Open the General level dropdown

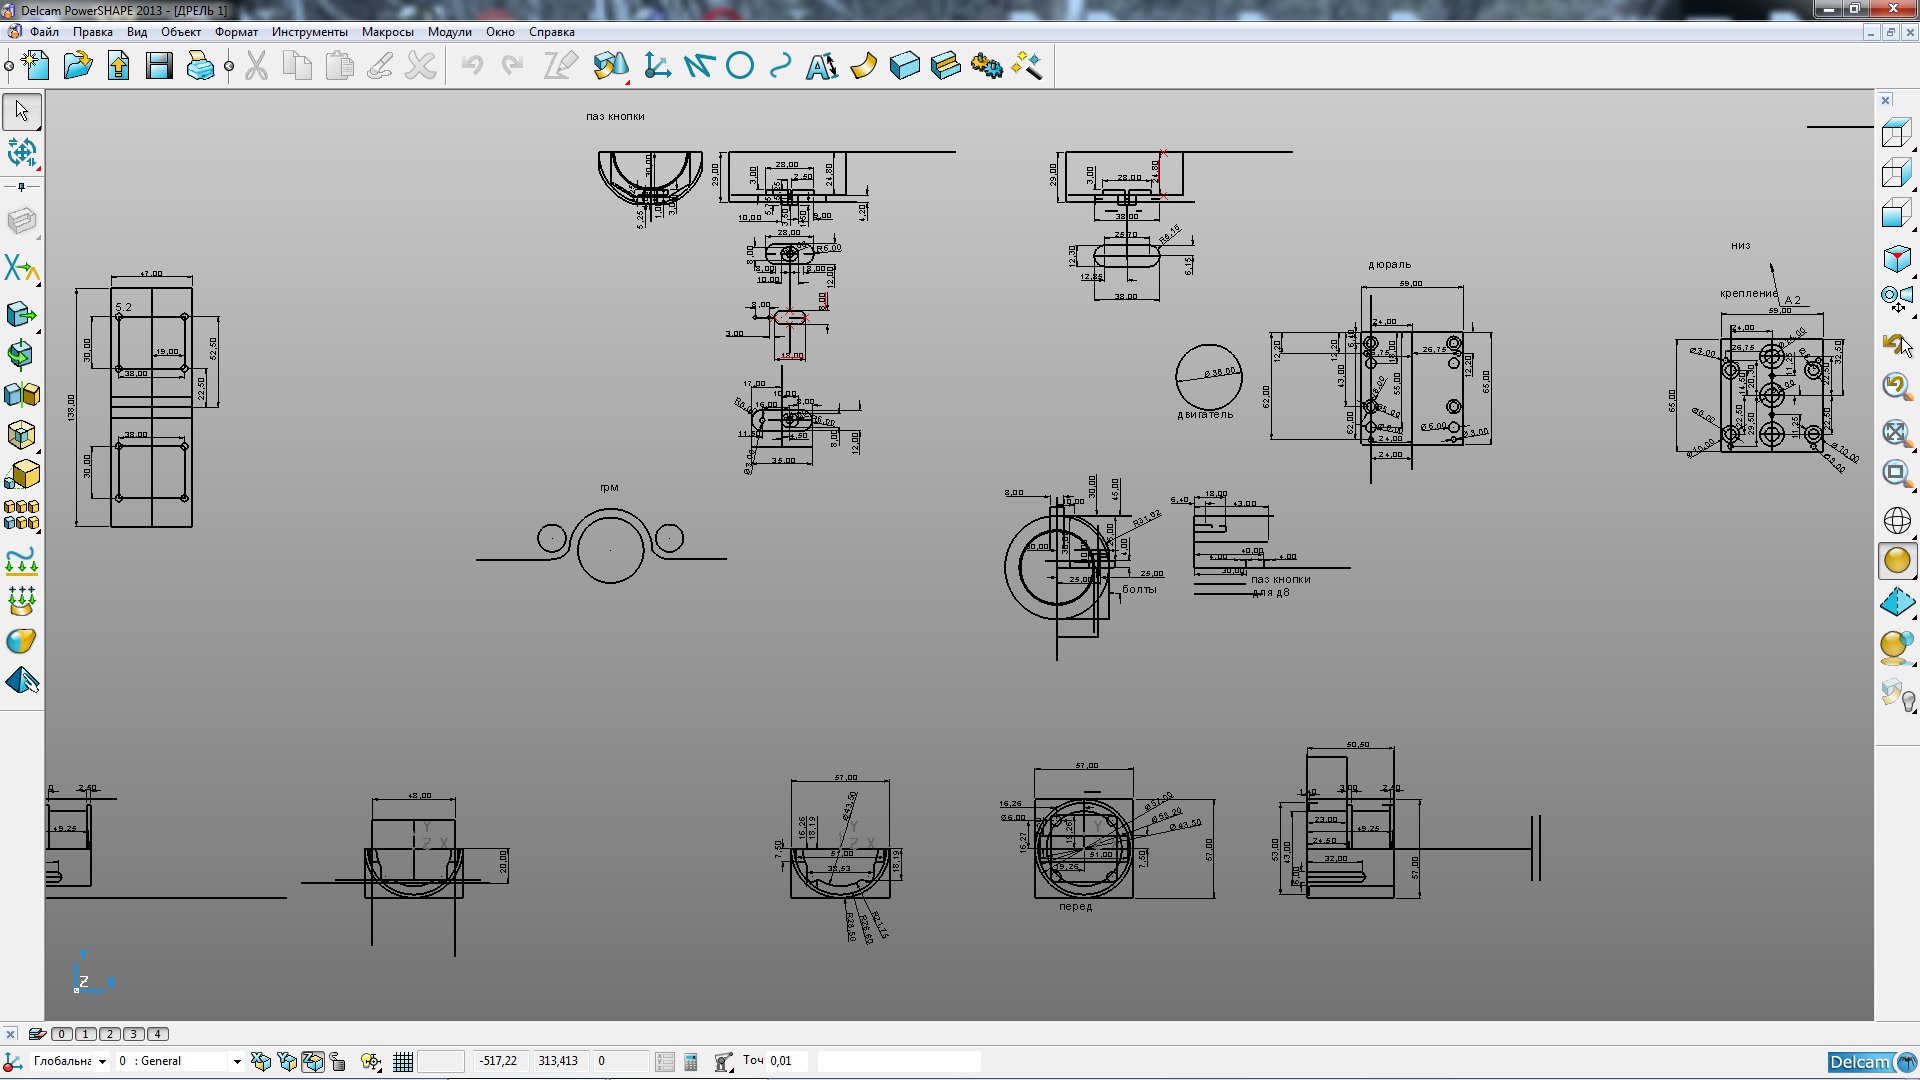point(237,1062)
